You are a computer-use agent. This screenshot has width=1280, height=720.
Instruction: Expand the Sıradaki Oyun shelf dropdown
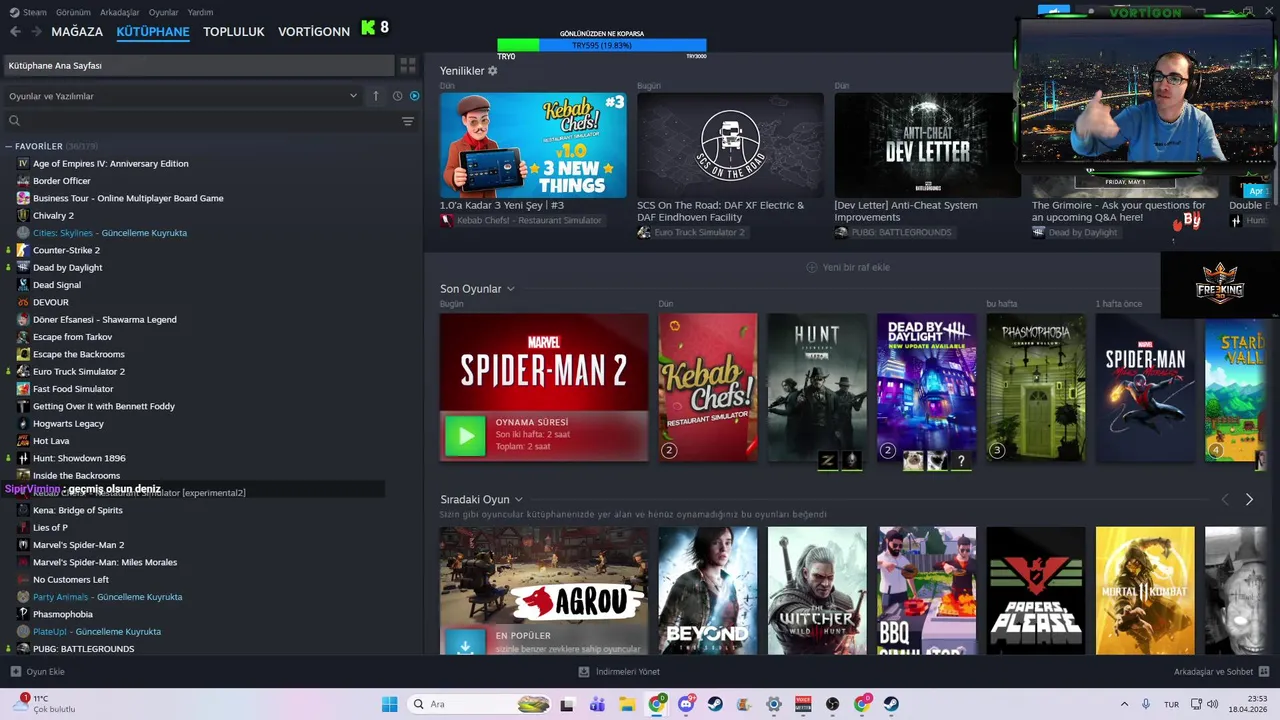coord(518,499)
